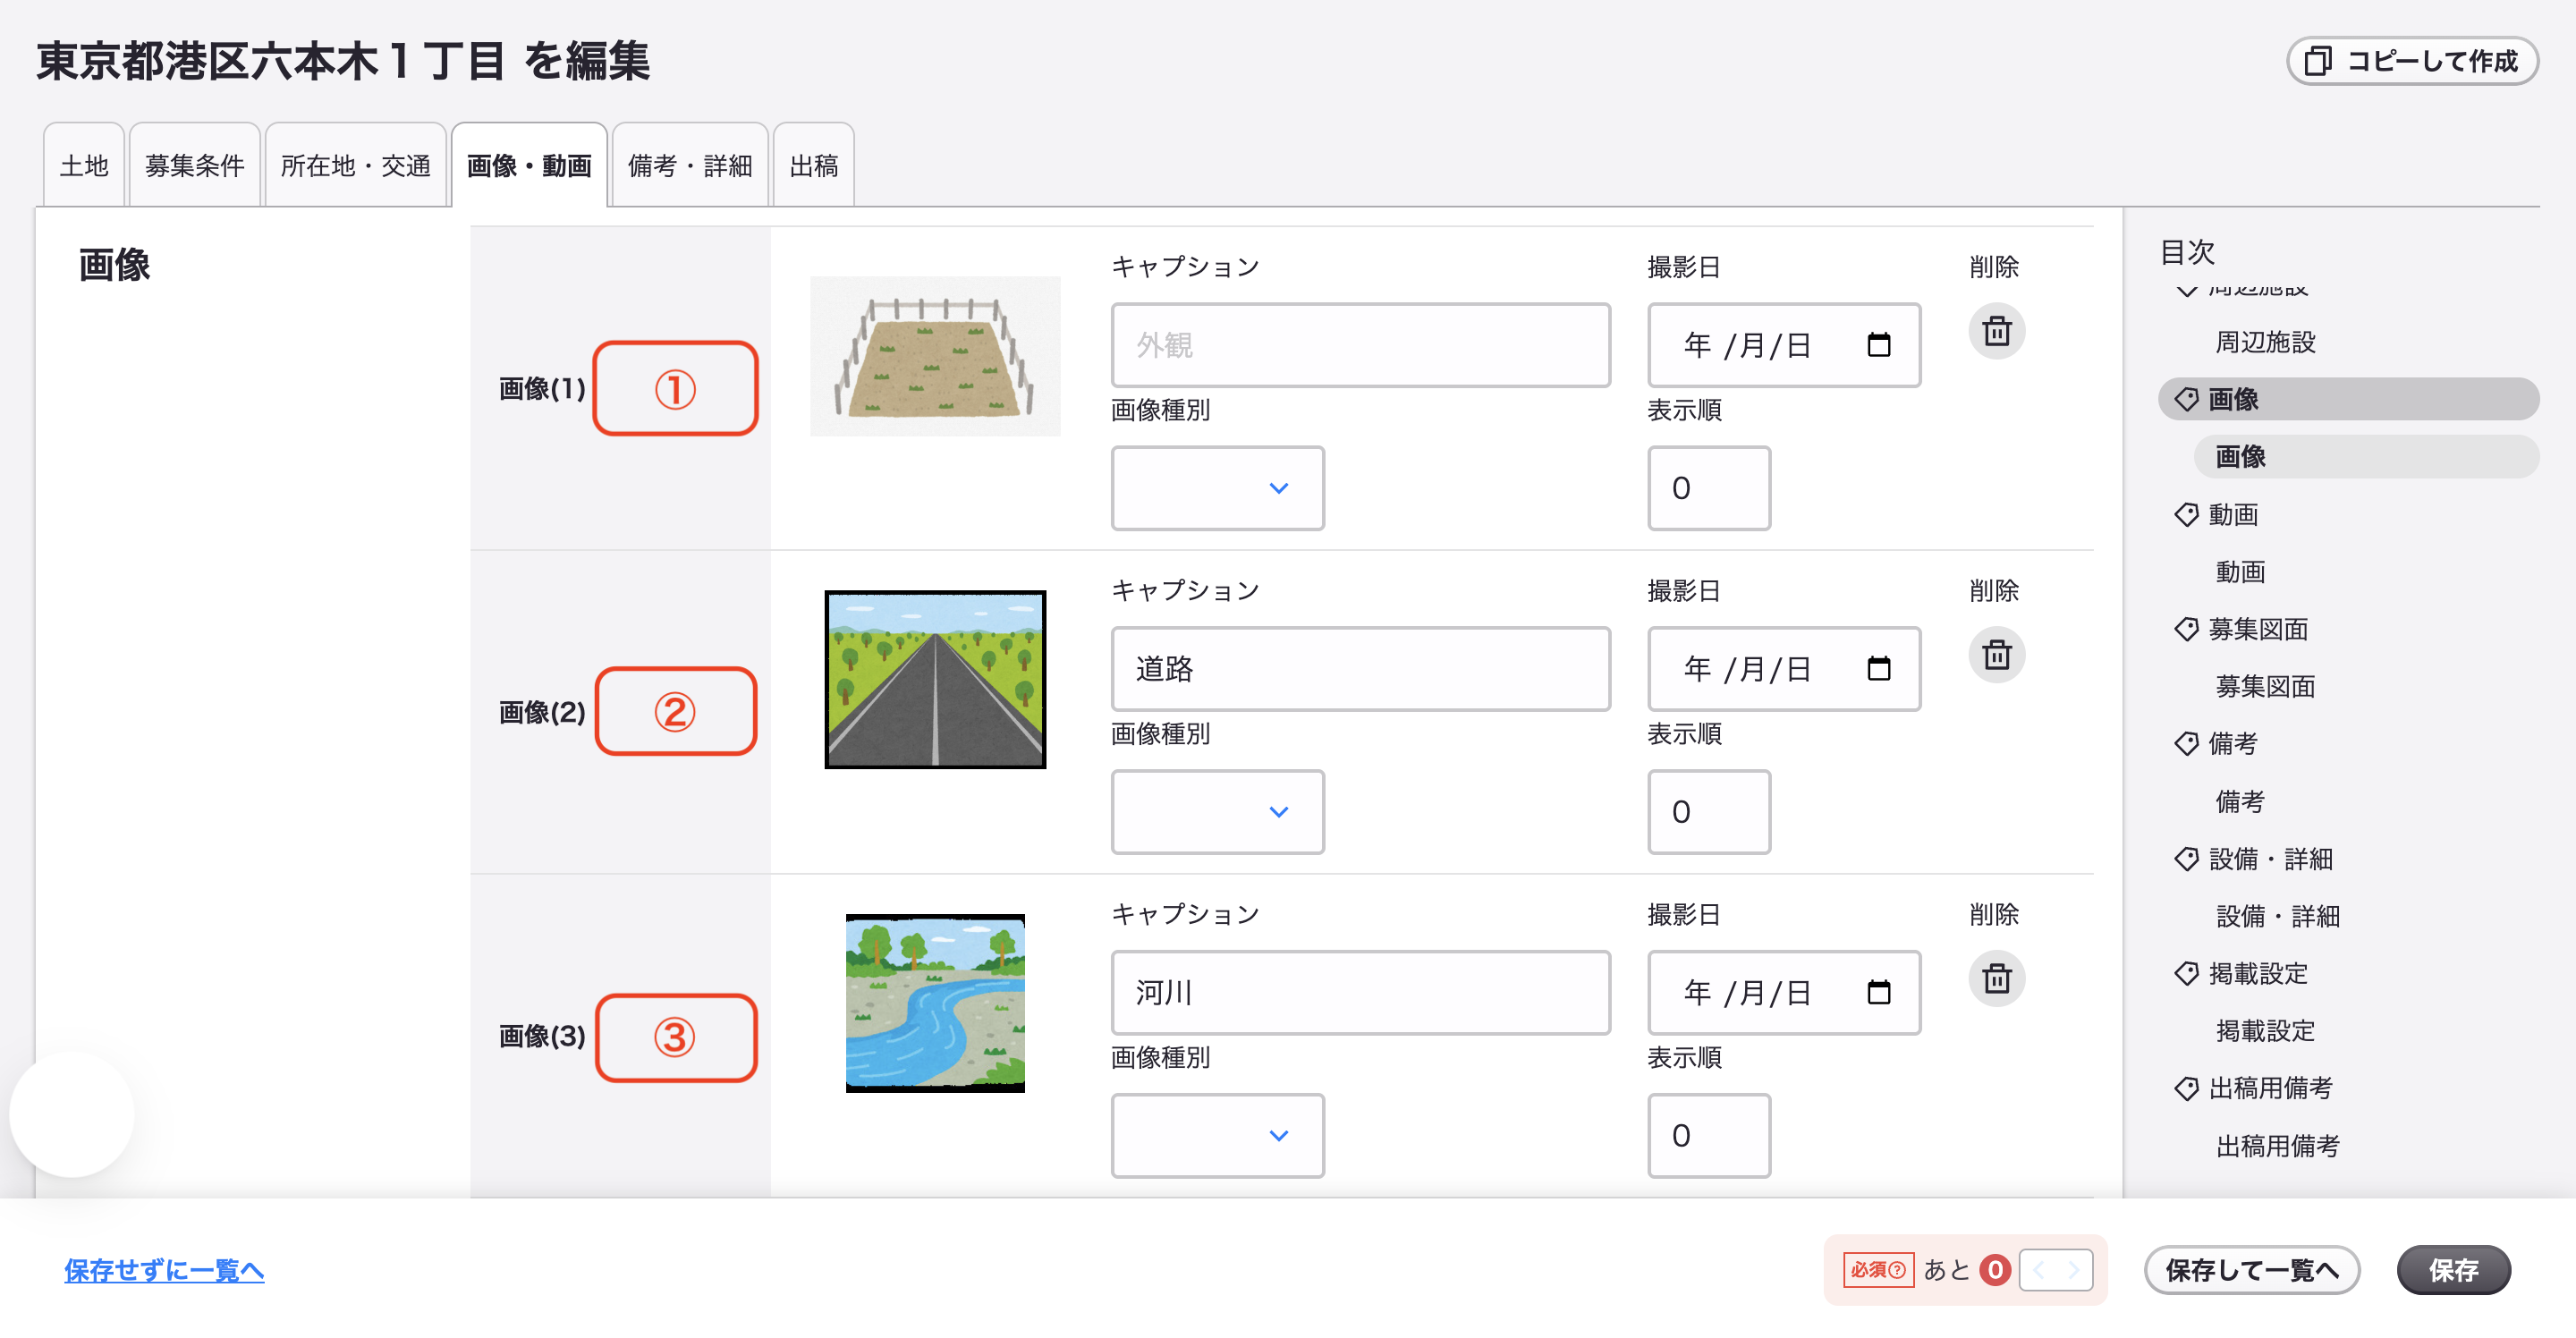
Task: Go to previous required field arrow
Action: (x=2038, y=1270)
